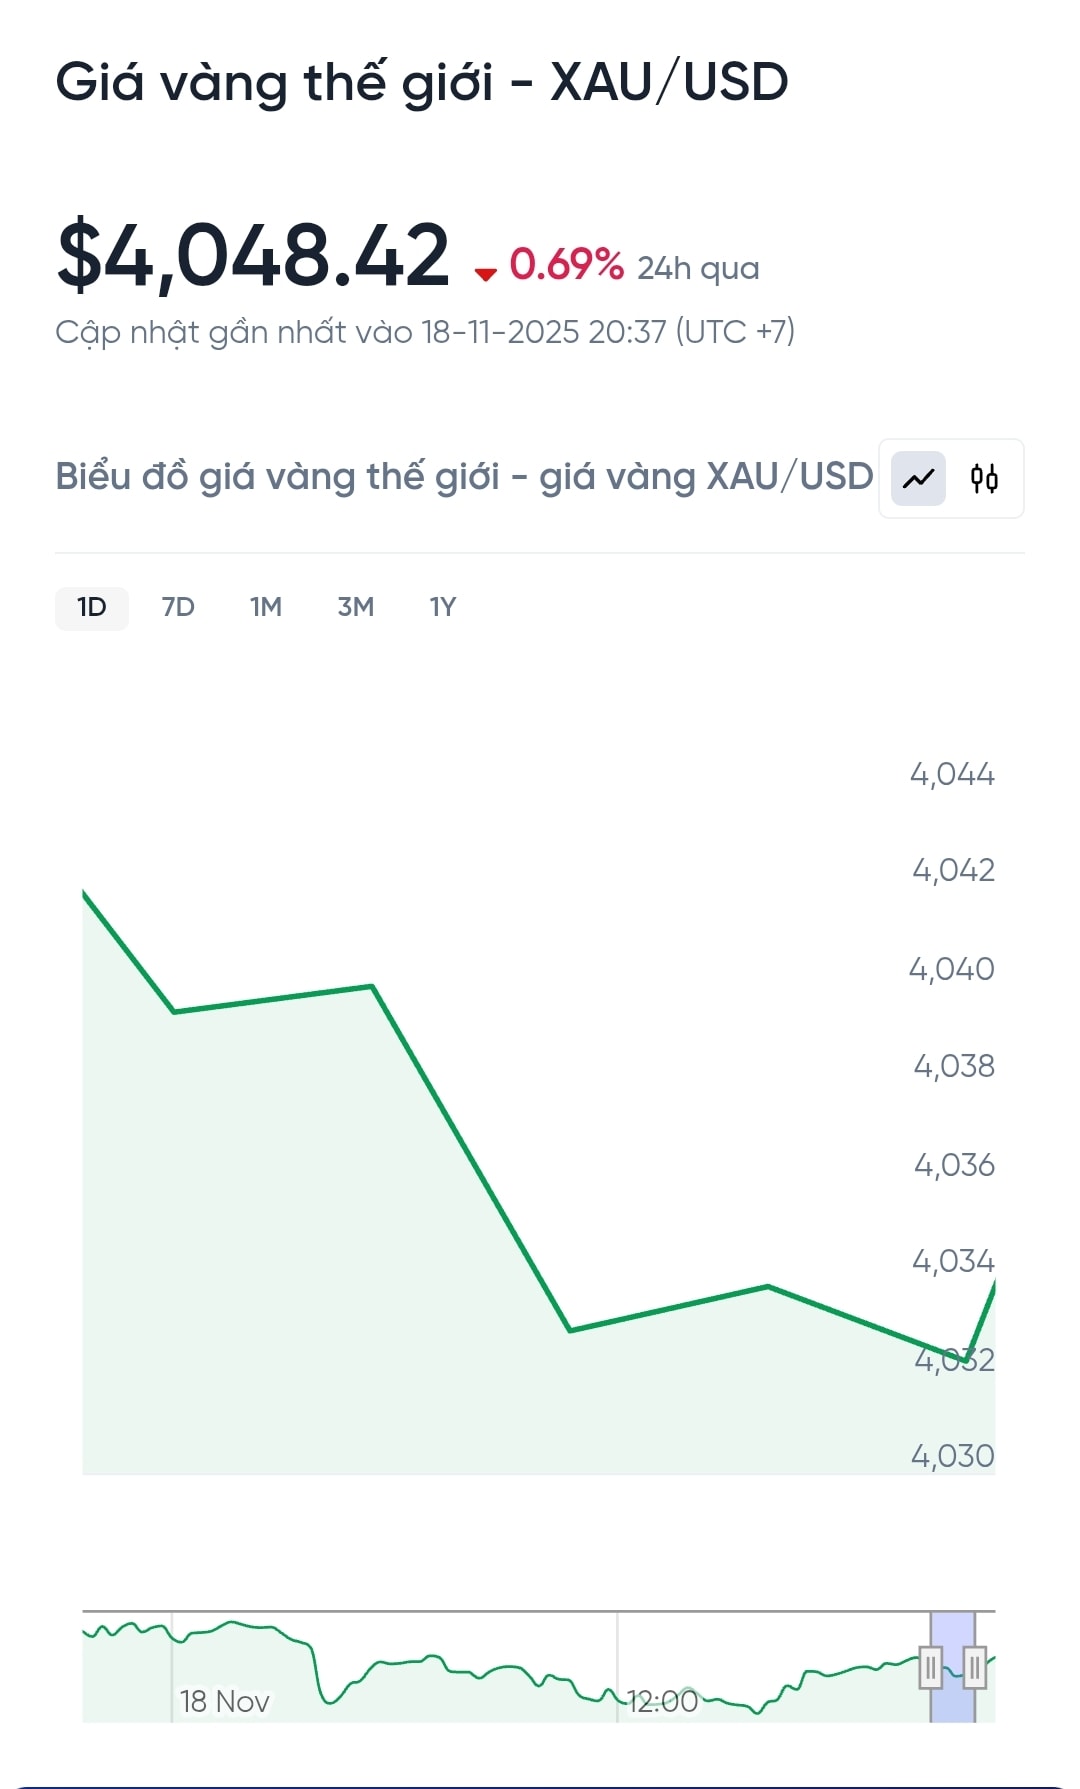This screenshot has height=1789, width=1080.
Task: Show the 1M price history
Action: [x=266, y=607]
